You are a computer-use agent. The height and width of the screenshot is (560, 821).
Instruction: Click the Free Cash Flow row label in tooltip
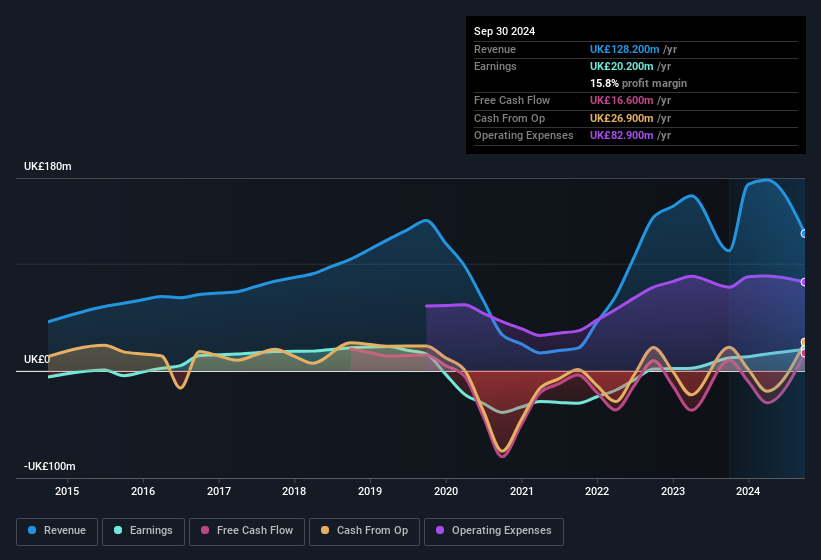pyautogui.click(x=512, y=100)
